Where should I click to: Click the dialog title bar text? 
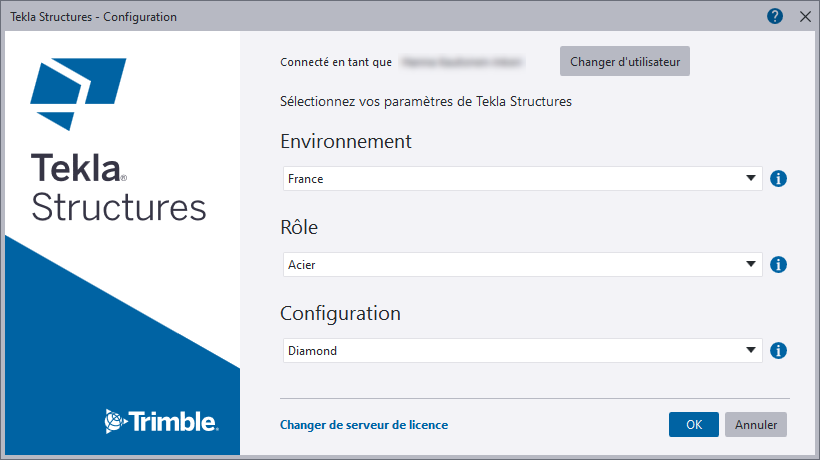click(93, 16)
